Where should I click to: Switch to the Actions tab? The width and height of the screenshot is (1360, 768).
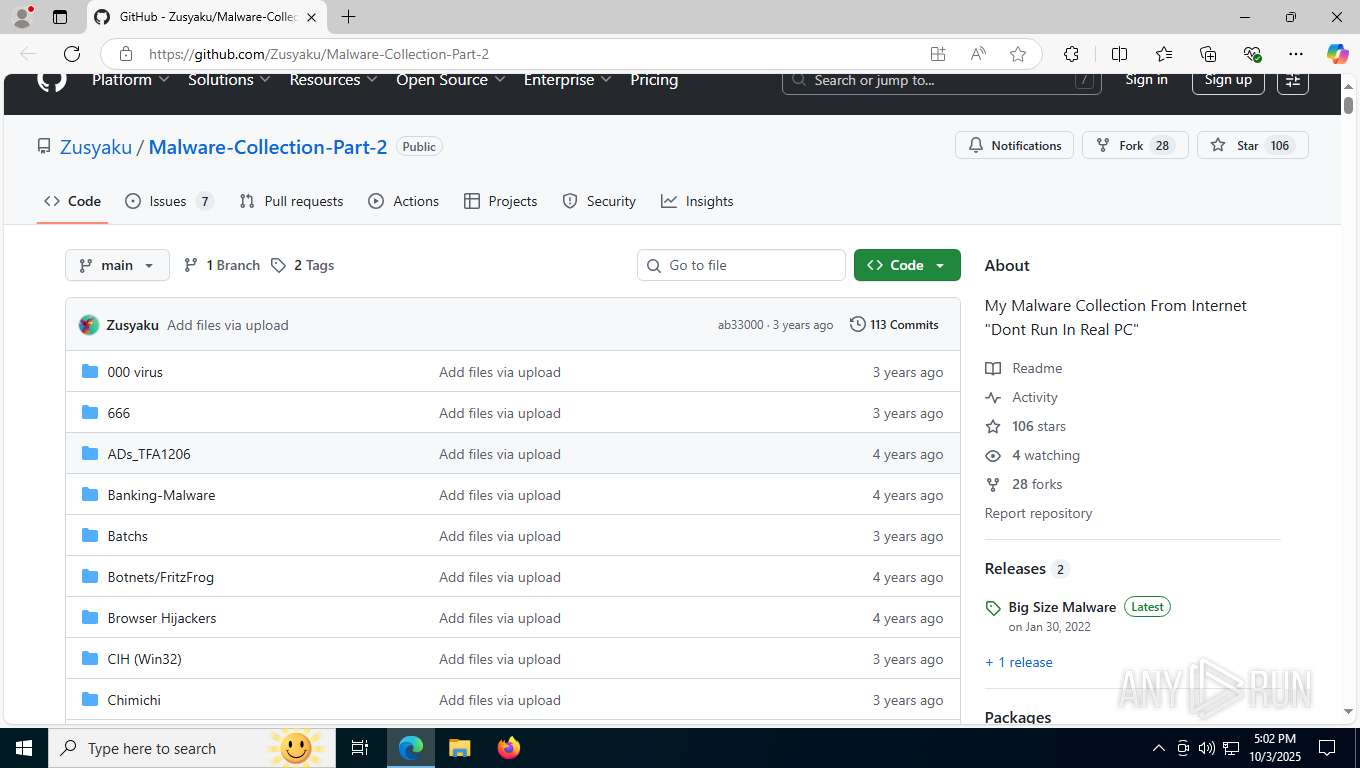click(x=404, y=201)
